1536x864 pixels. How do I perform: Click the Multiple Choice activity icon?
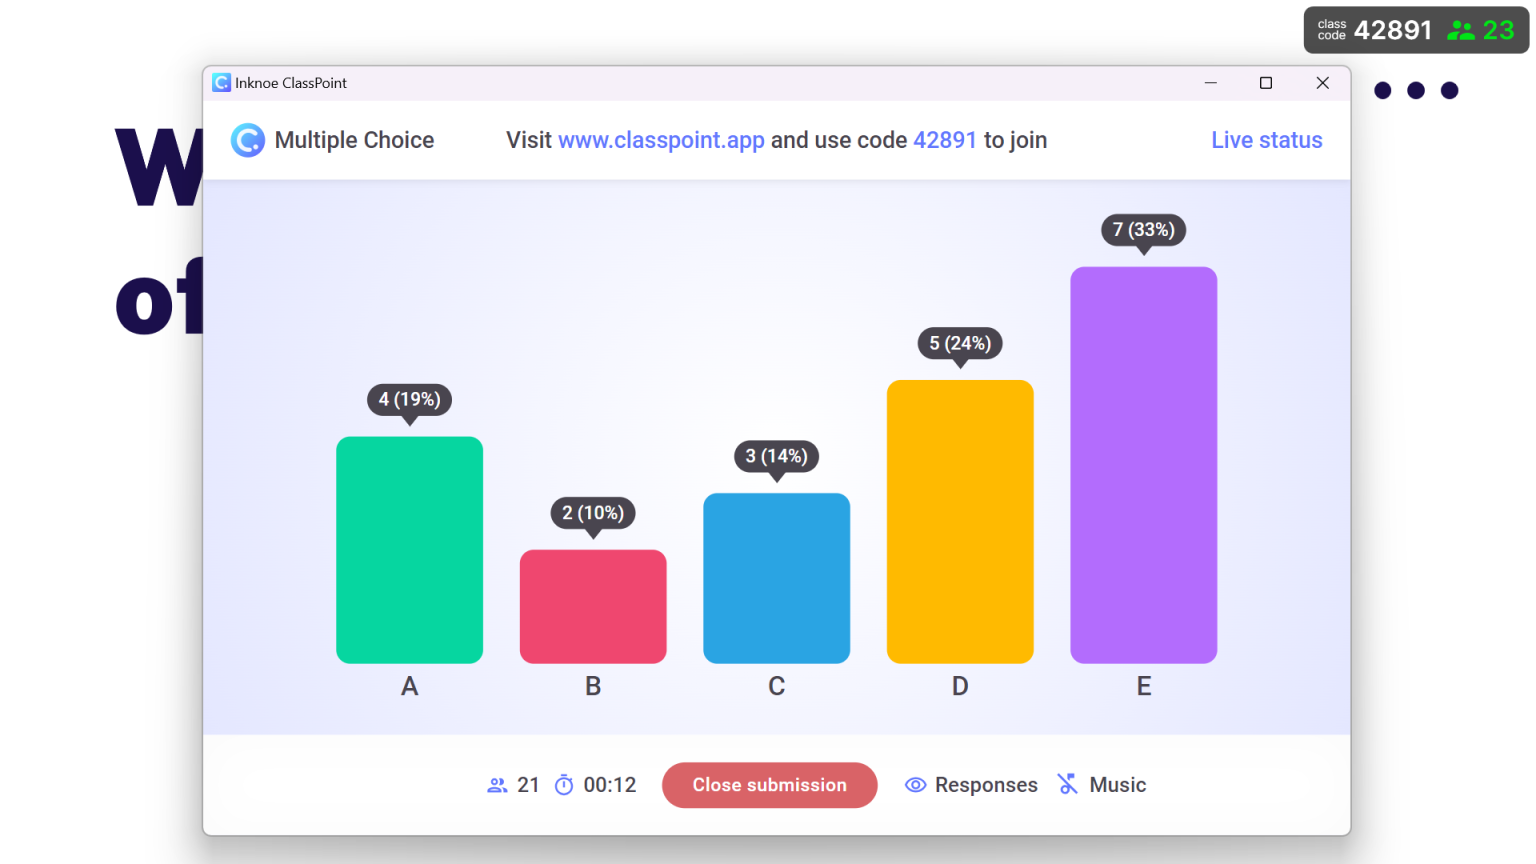[x=247, y=140]
